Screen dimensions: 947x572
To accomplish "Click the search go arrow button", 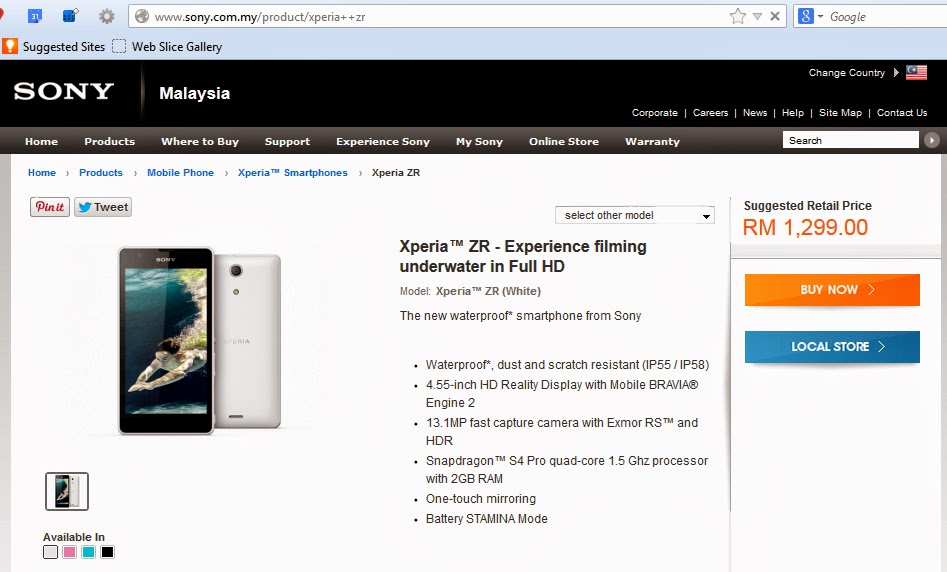I will point(931,140).
